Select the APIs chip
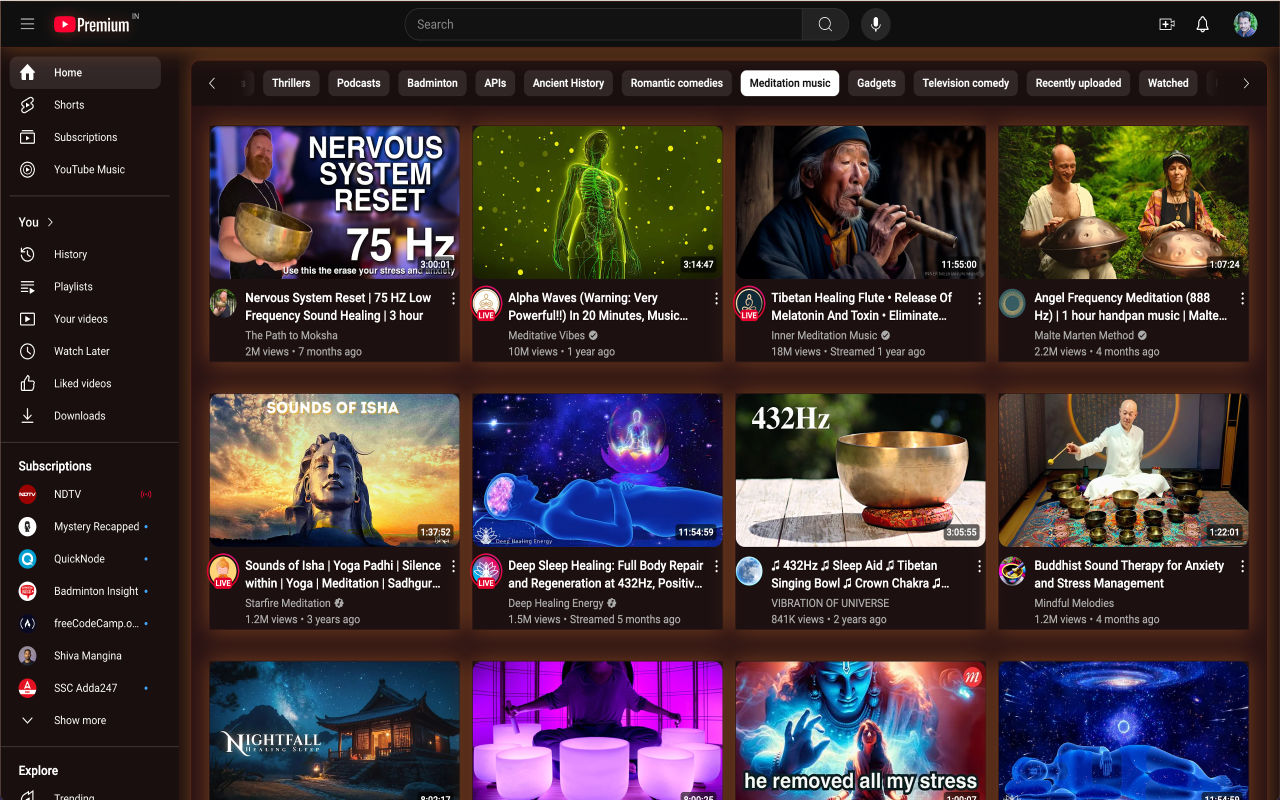This screenshot has height=800, width=1280. click(495, 83)
